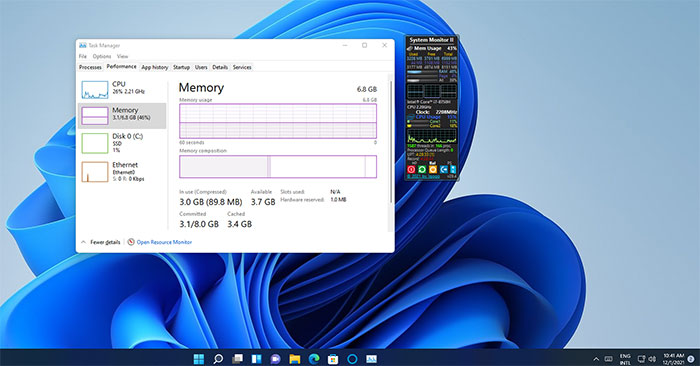Switch to the Processes tab
700x366 pixels.
90,67
